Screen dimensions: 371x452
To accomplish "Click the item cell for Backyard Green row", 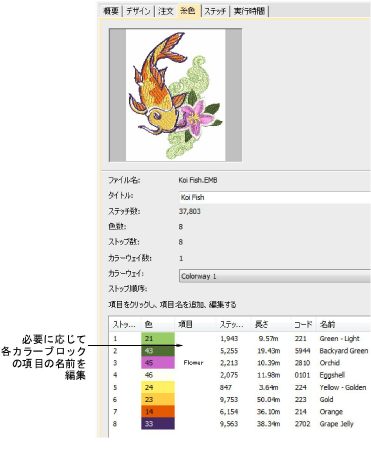I will [x=195, y=351].
